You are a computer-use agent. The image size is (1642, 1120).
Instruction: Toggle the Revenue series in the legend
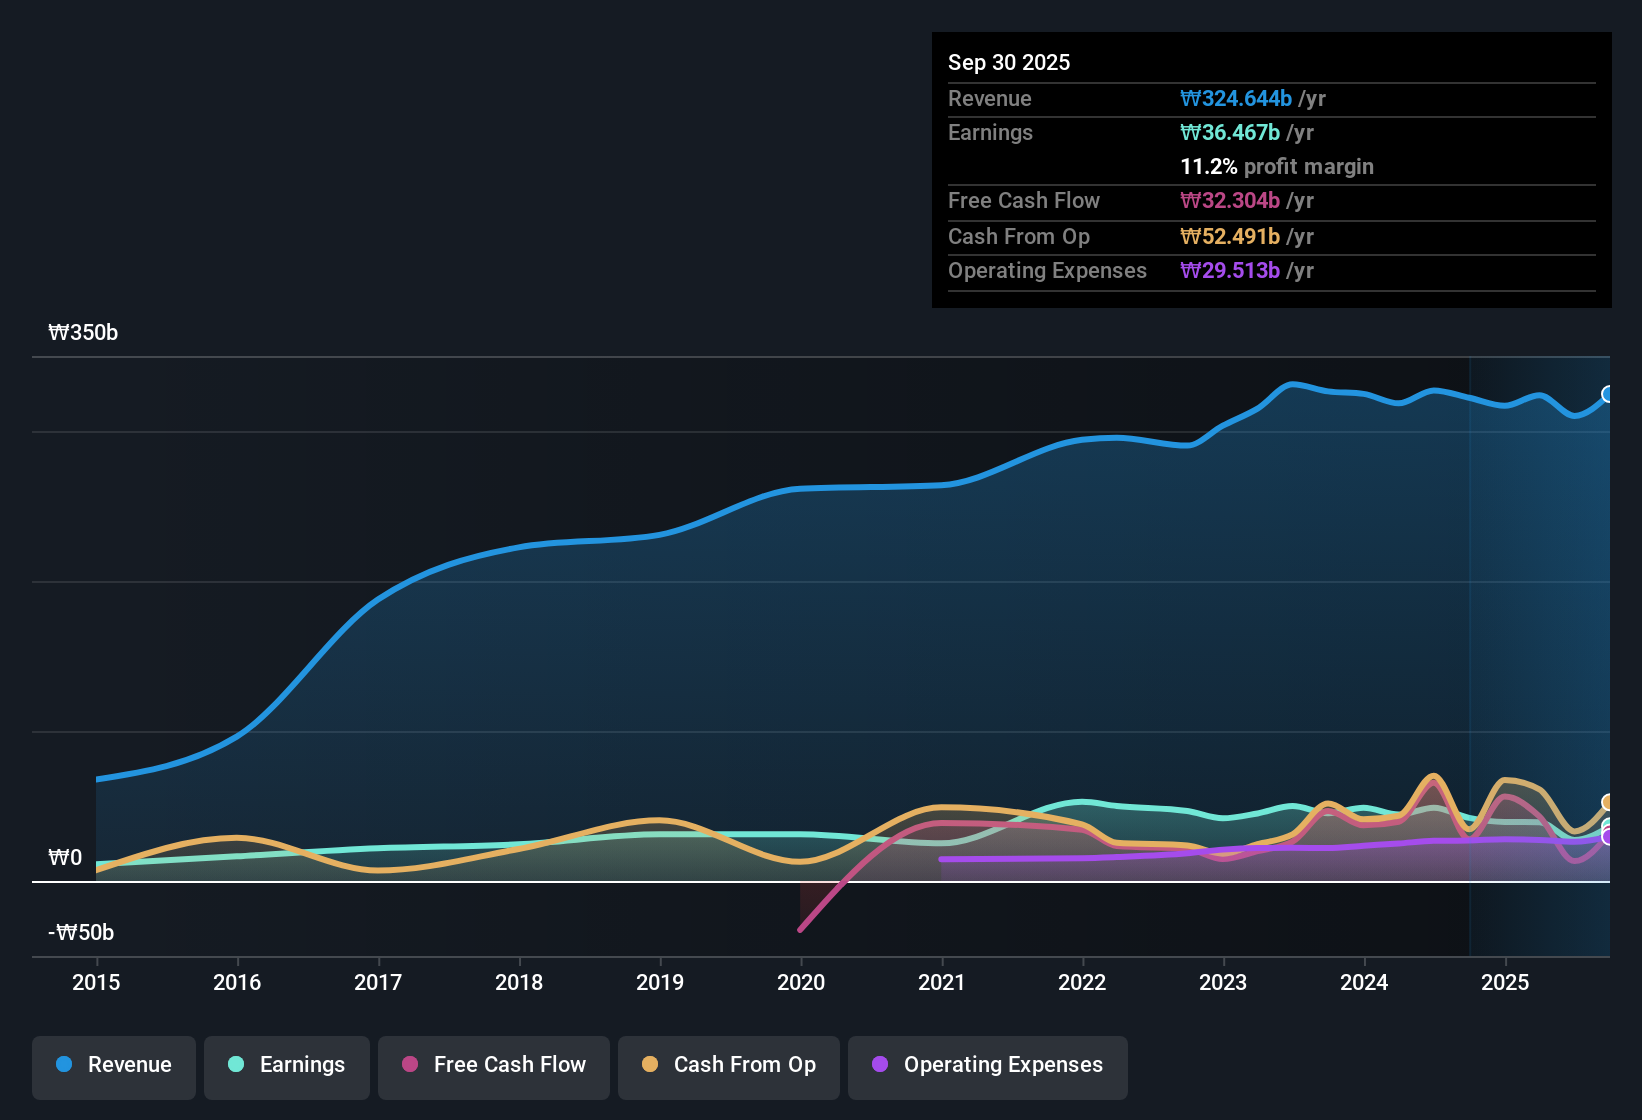[113, 1065]
